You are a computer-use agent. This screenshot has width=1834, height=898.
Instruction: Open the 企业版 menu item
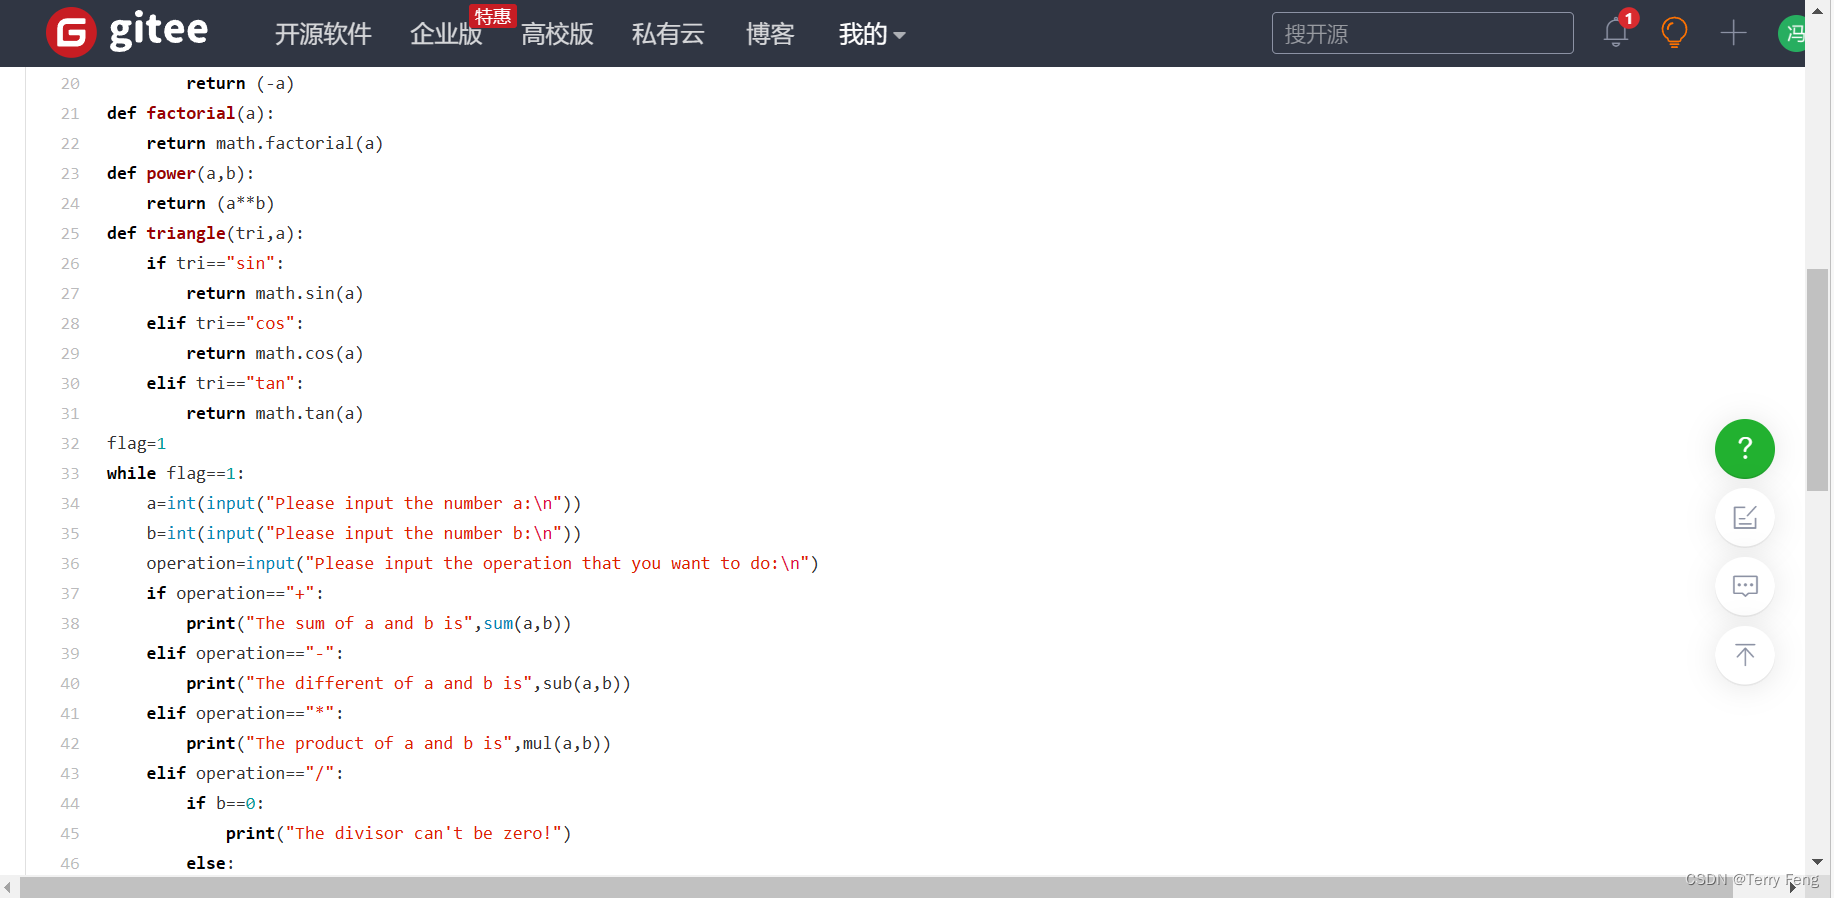click(446, 34)
